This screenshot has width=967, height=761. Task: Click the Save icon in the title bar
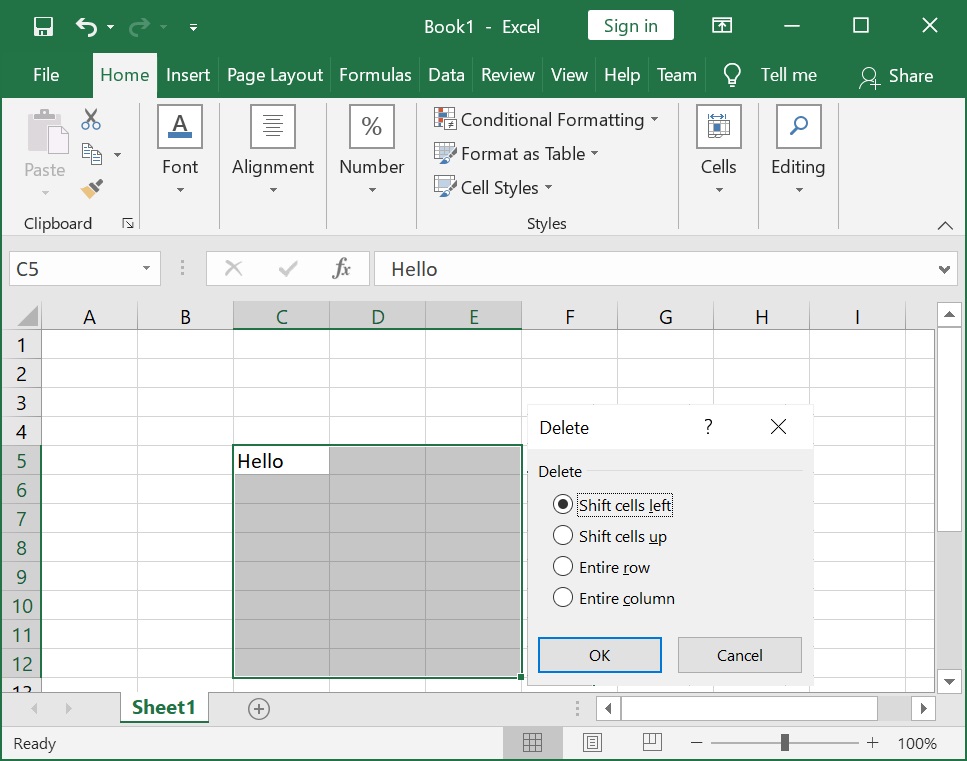click(x=43, y=27)
